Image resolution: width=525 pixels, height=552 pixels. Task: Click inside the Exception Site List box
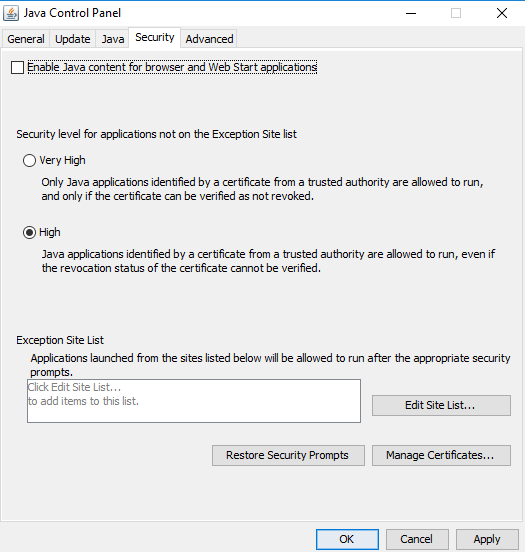(194, 401)
